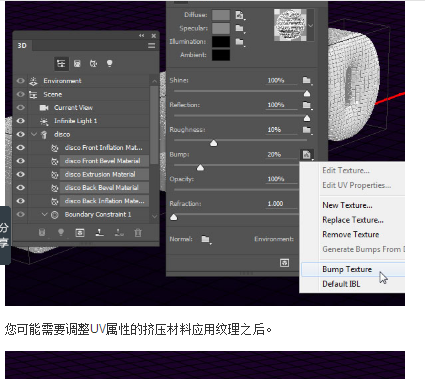Collapse the 3D panel with double-arrow icon
The height and width of the screenshot is (379, 425).
(x=142, y=35)
